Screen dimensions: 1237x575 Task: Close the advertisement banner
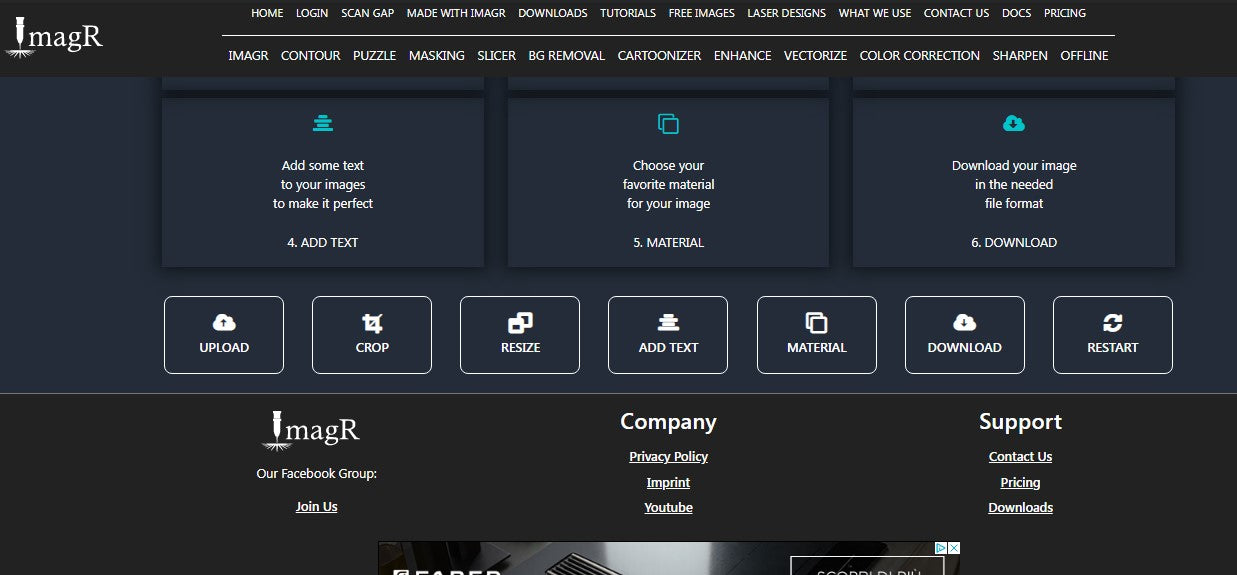[x=954, y=548]
